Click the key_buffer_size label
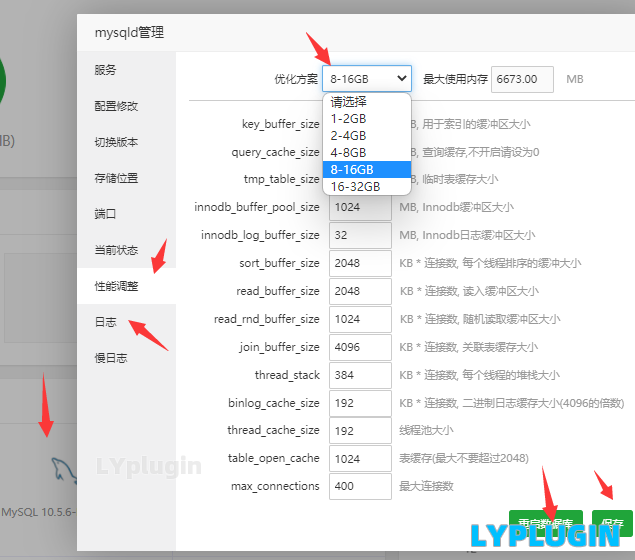Viewport: 635px width, 560px height. (281, 124)
